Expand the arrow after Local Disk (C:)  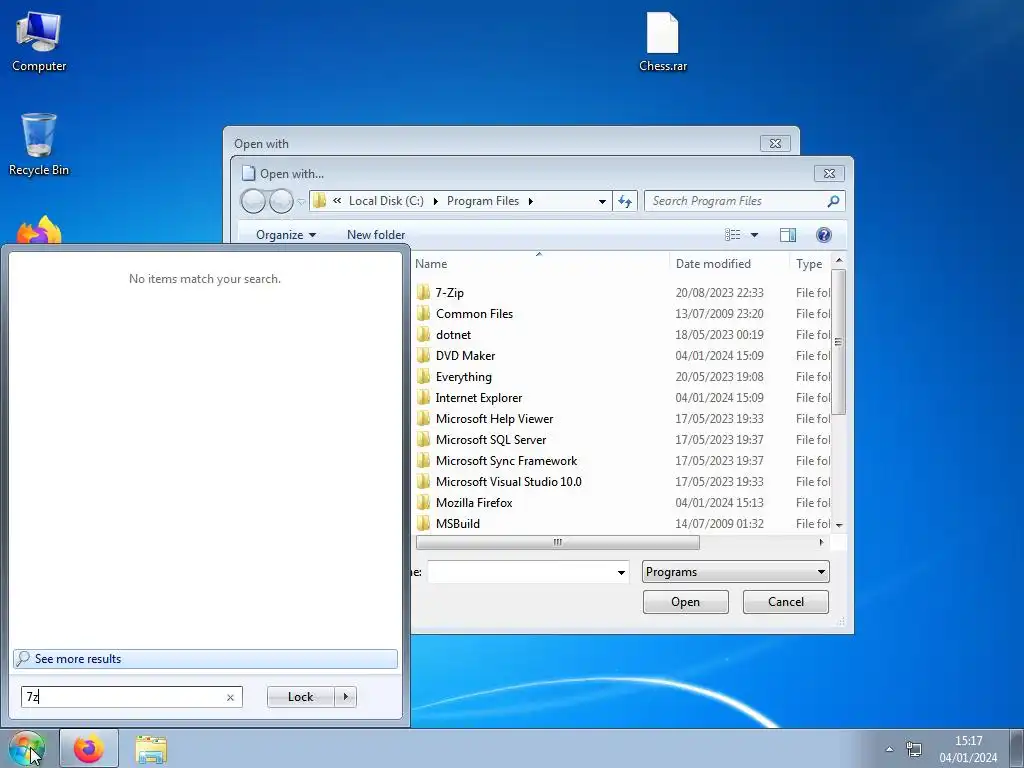436,201
